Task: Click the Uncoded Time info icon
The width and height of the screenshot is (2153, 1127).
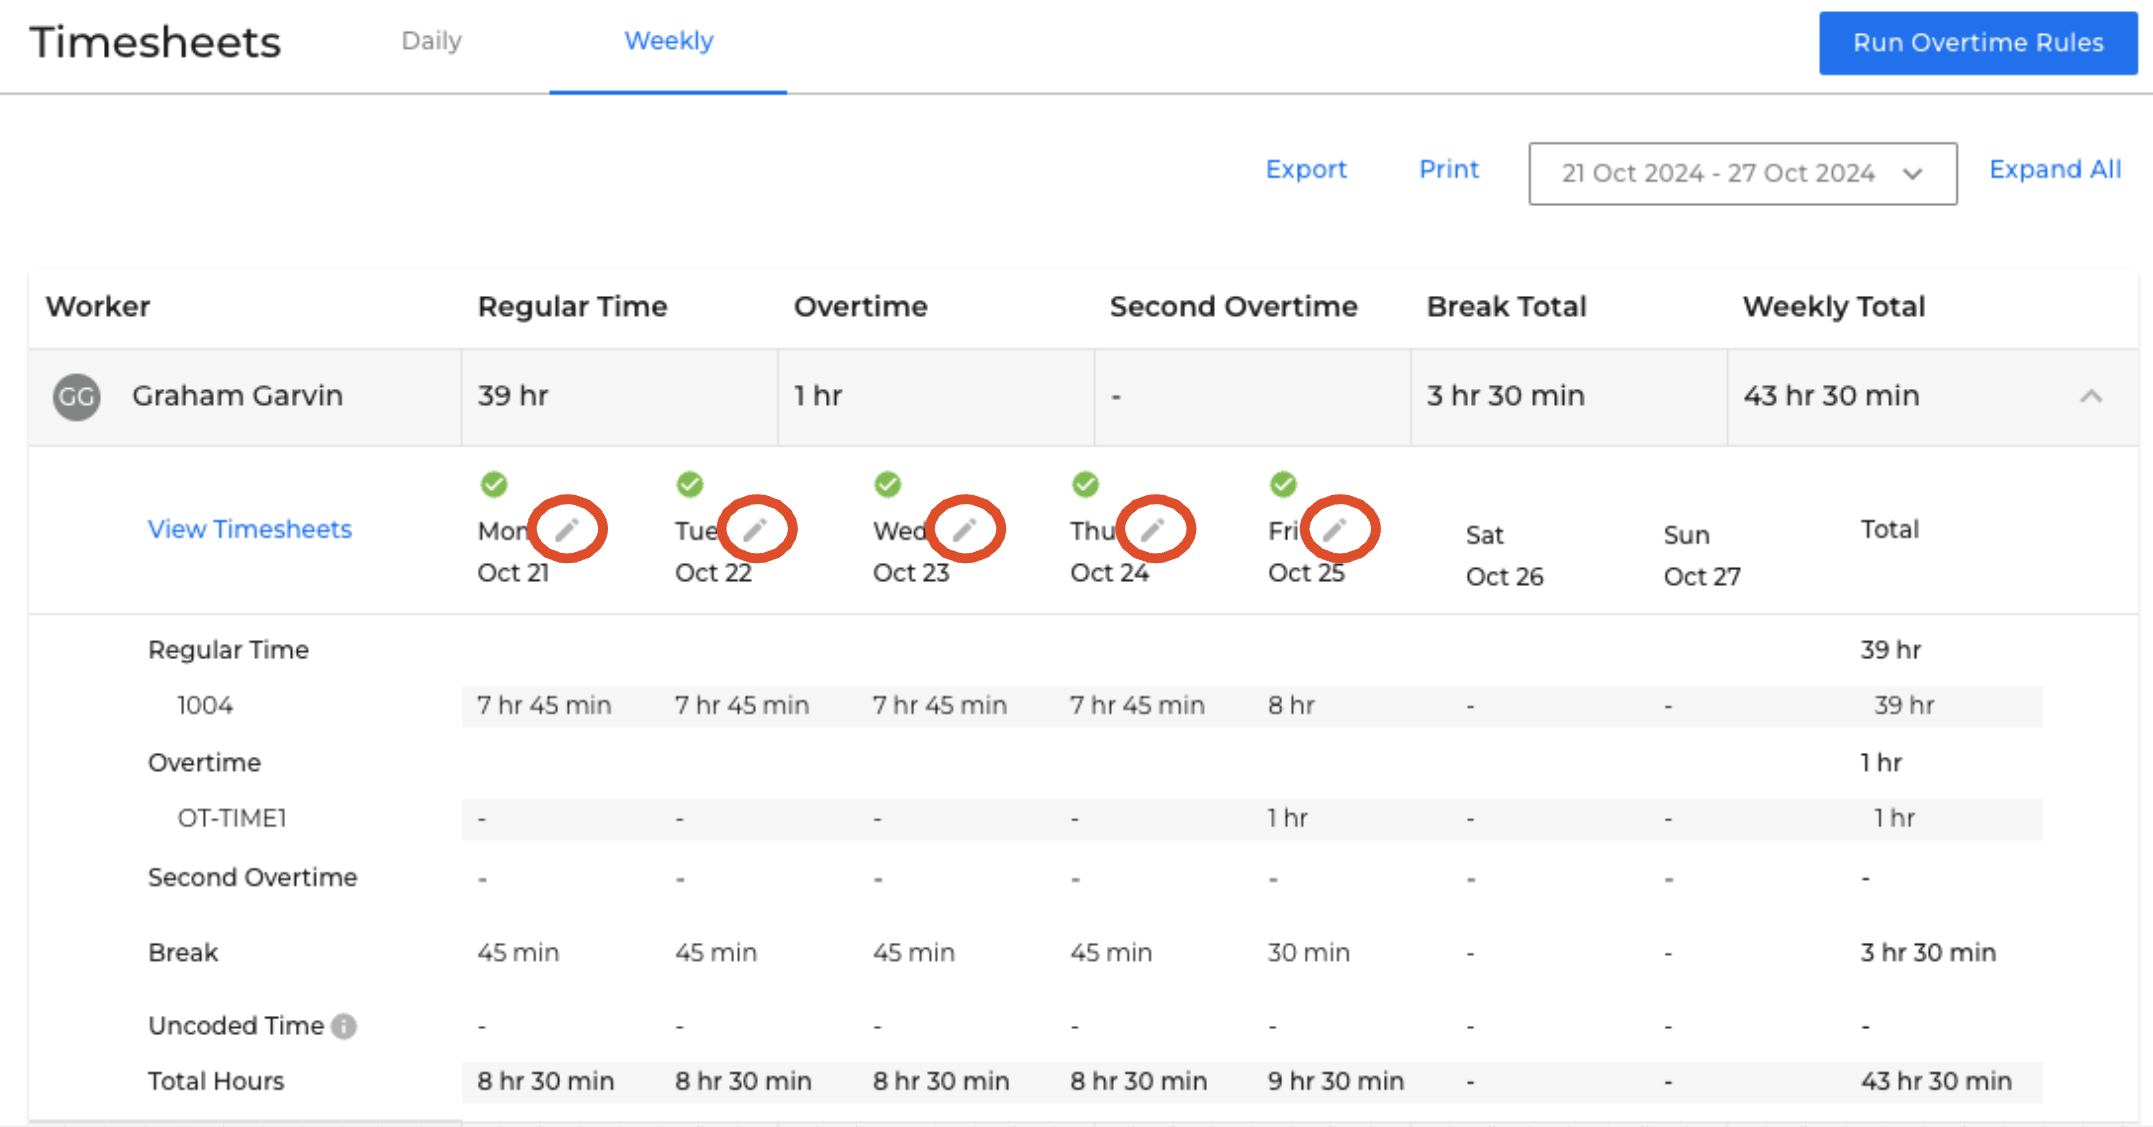Action: click(x=344, y=1026)
